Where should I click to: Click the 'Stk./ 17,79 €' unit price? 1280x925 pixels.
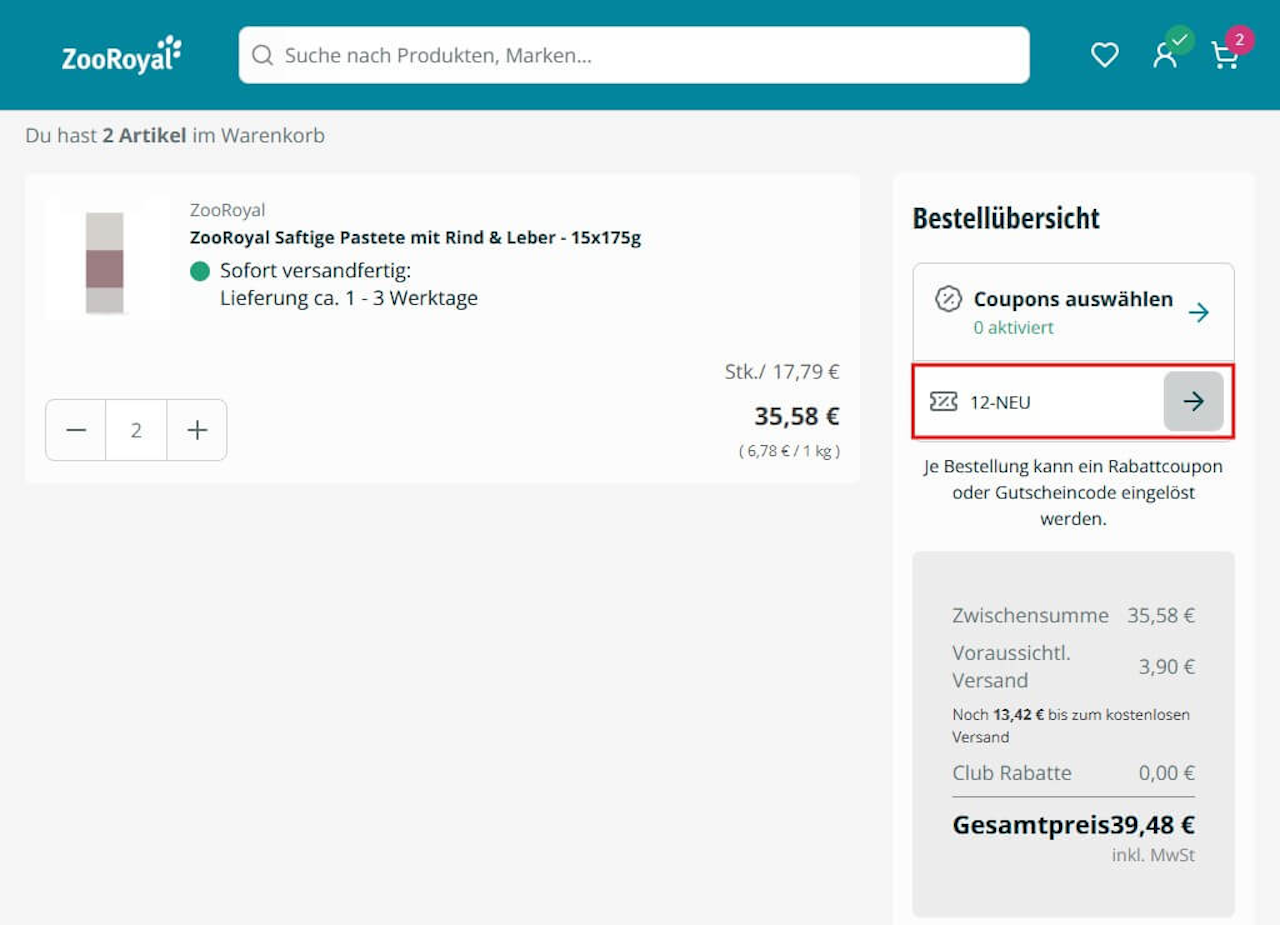[x=782, y=372]
